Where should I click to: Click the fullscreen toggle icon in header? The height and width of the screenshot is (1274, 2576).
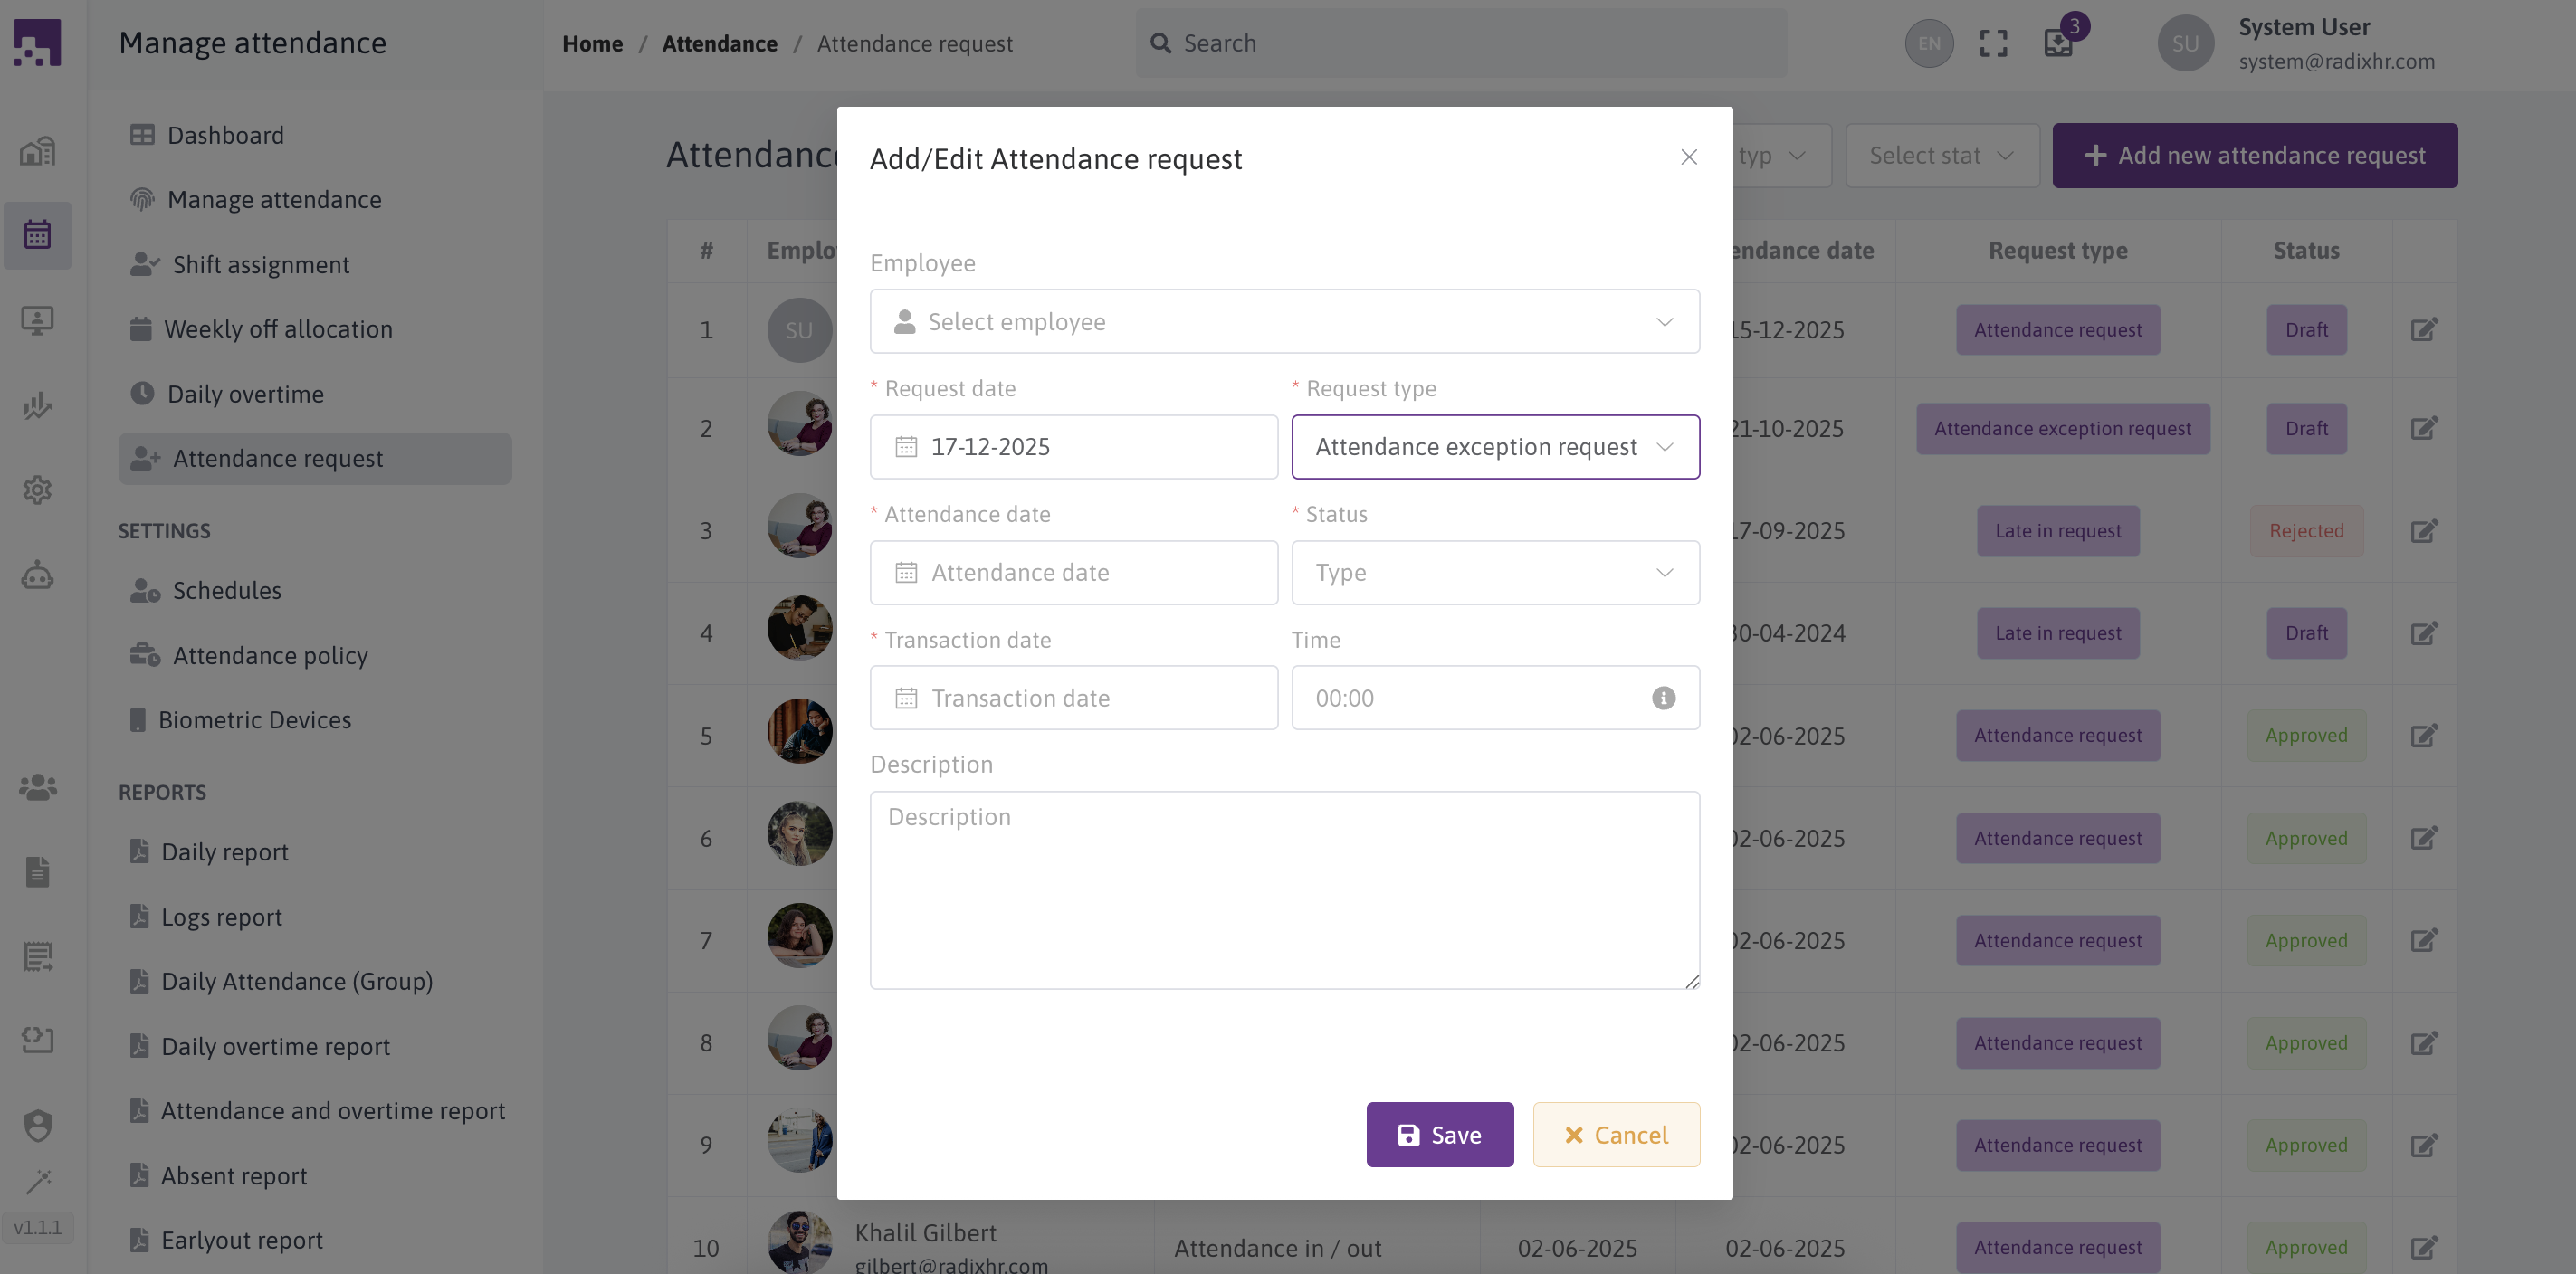click(1993, 43)
